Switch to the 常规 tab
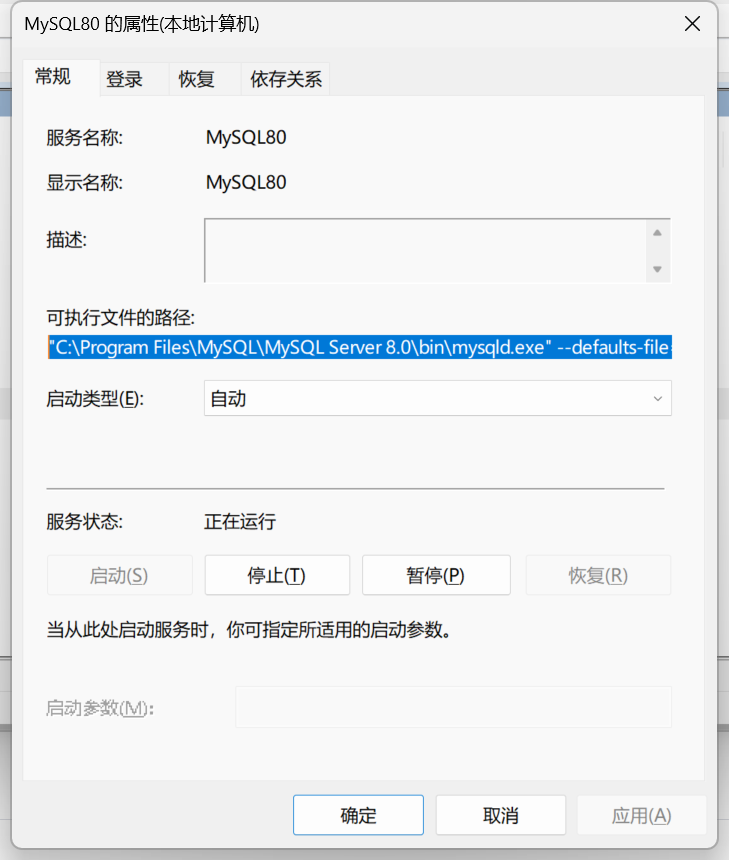The height and width of the screenshot is (860, 729). coord(53,77)
